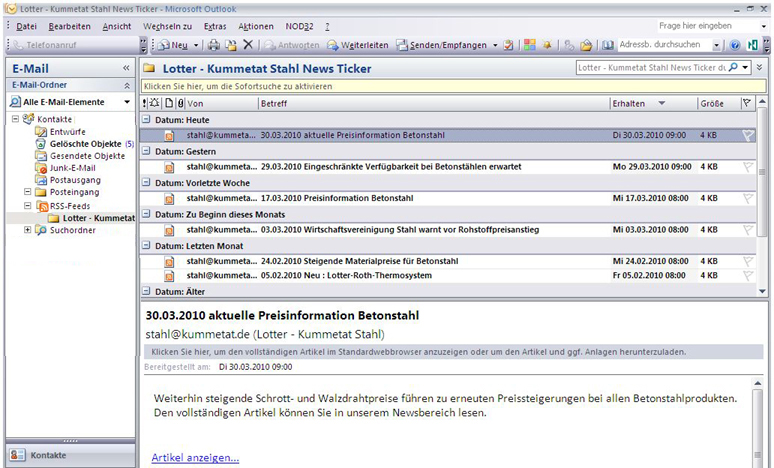This screenshot has width=774, height=468.
Task: Flag the 03.03.2010 Wirtschaftsvereinigung message
Action: [748, 230]
